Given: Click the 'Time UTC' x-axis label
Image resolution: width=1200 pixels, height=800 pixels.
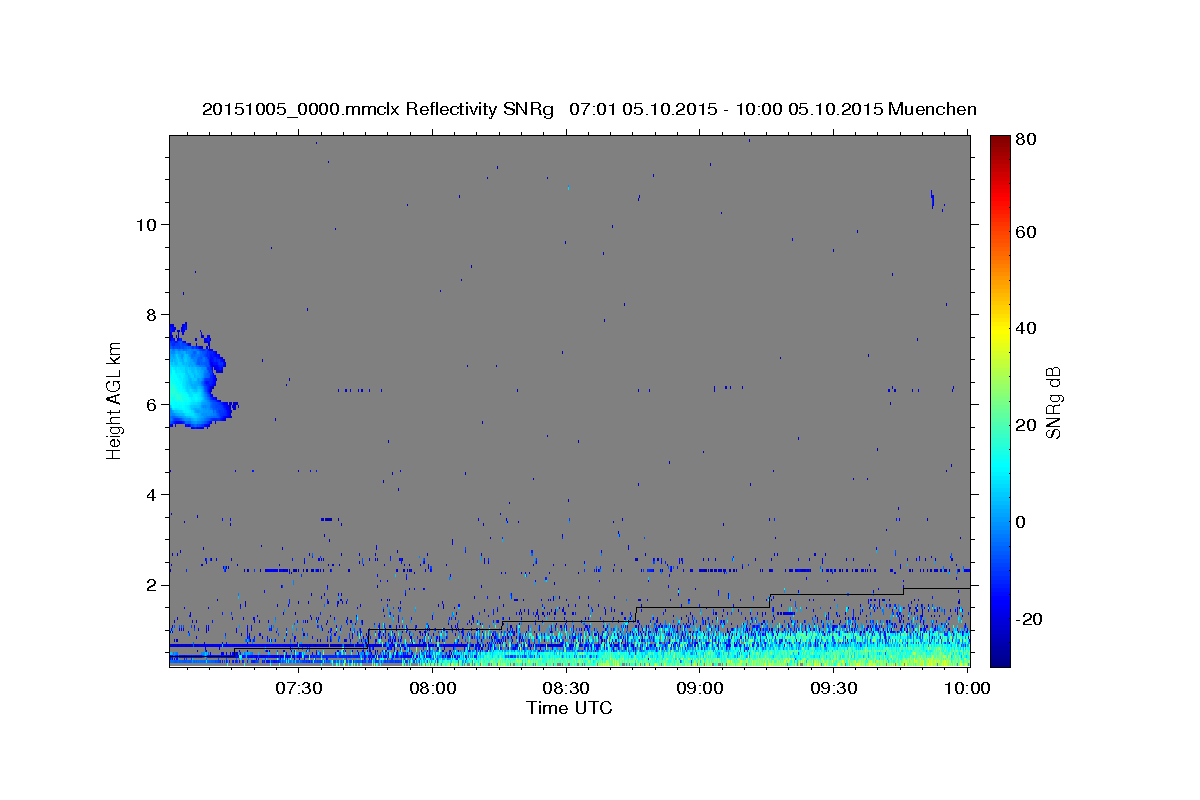Looking at the screenshot, I should (x=569, y=708).
